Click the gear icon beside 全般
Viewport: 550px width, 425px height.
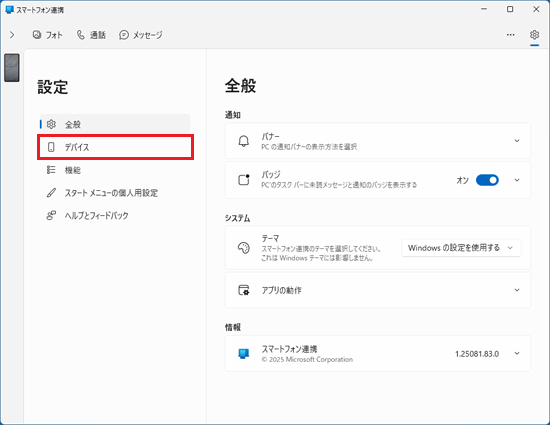[51, 124]
